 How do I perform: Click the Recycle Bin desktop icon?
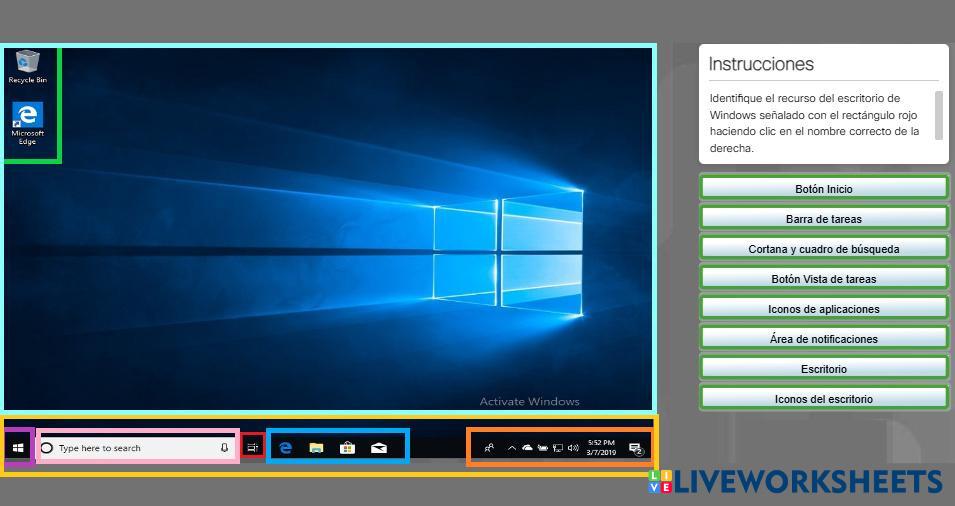click(28, 66)
